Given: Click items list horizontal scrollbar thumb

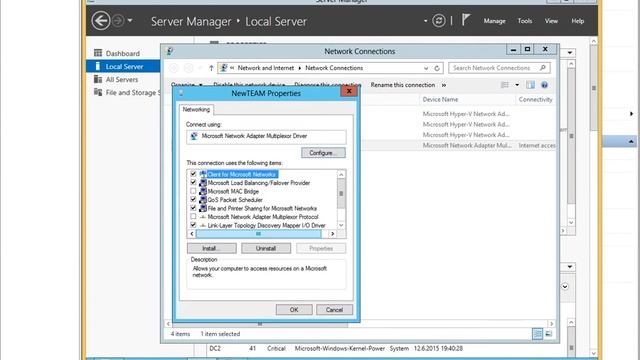Looking at the screenshot, I should tap(258, 234).
